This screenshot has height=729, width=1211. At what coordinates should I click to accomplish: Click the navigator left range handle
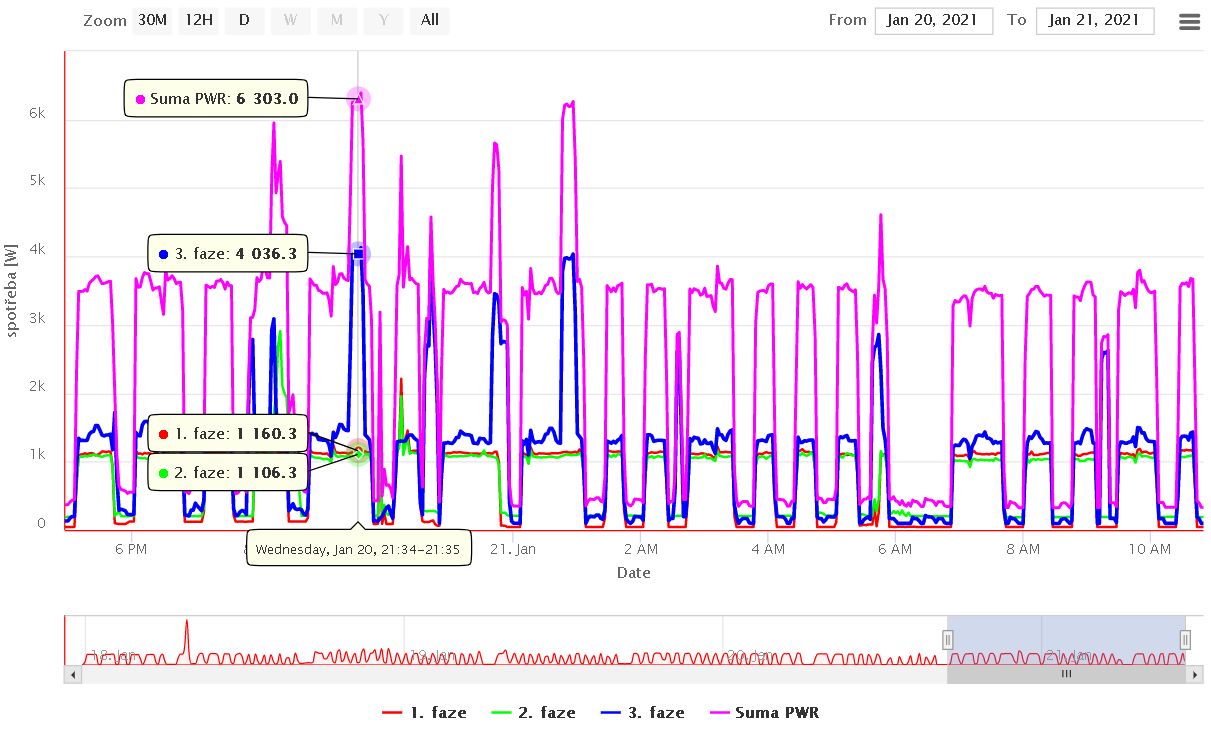pos(948,640)
